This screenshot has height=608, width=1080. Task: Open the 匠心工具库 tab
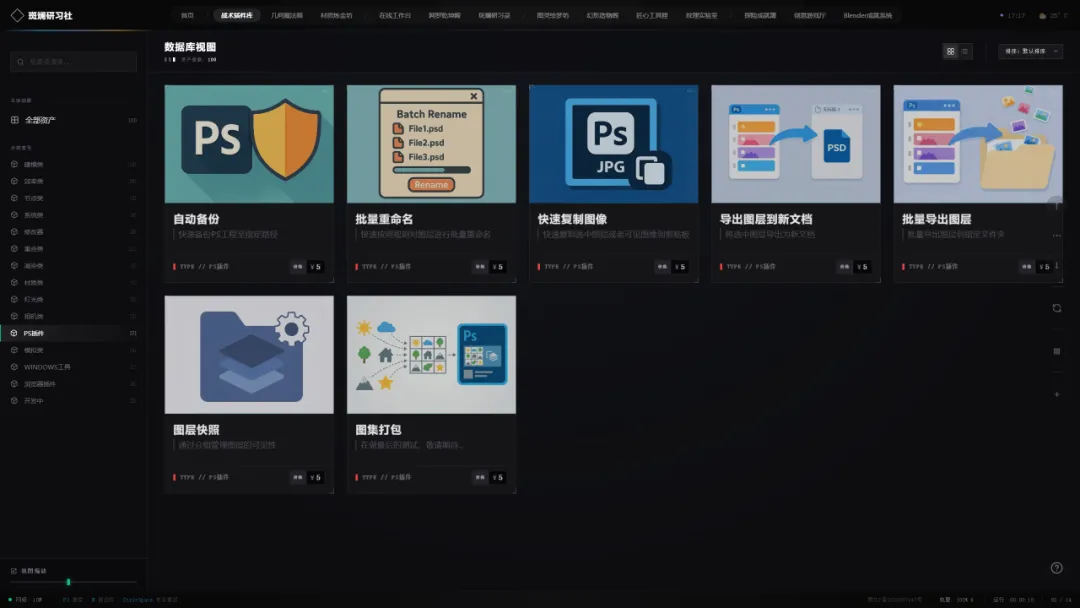coord(652,15)
